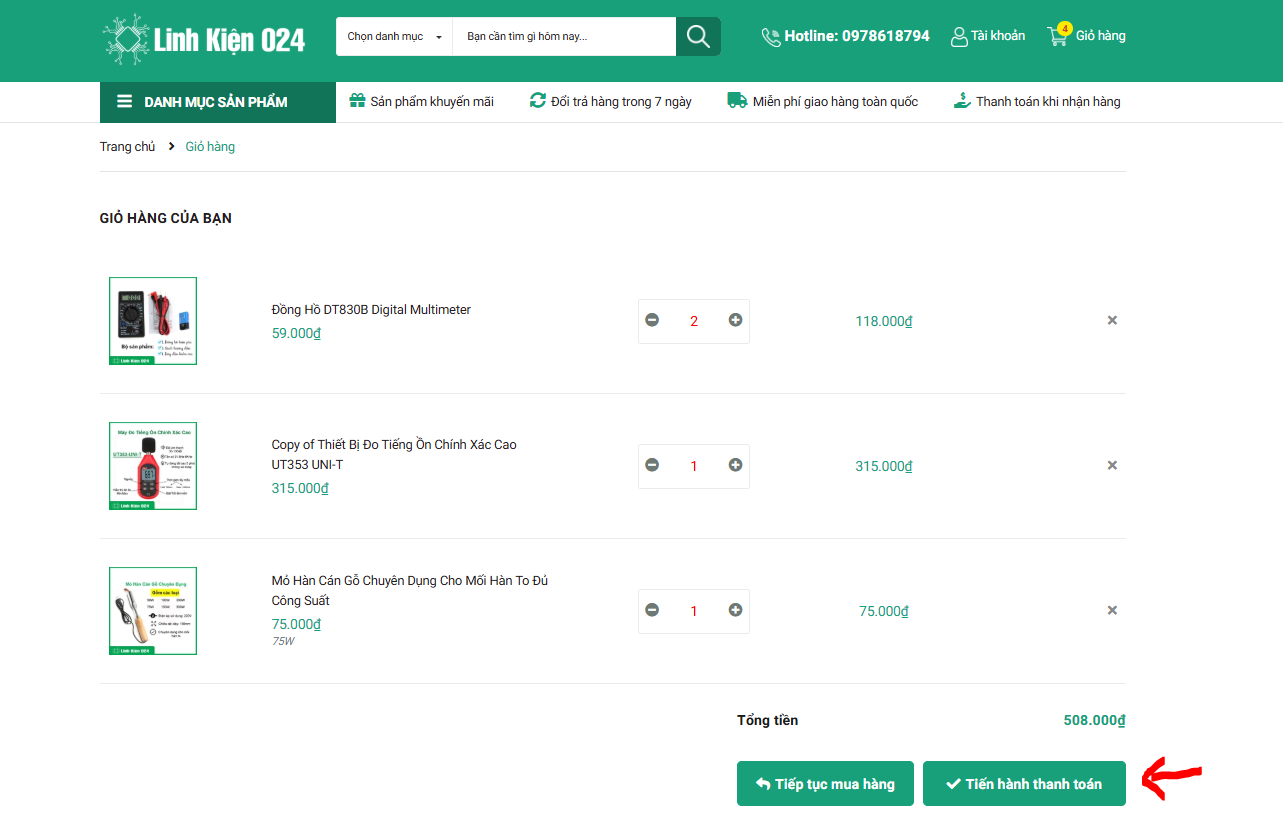
Task: Click the Giỏ hàng header link text
Action: click(1101, 36)
